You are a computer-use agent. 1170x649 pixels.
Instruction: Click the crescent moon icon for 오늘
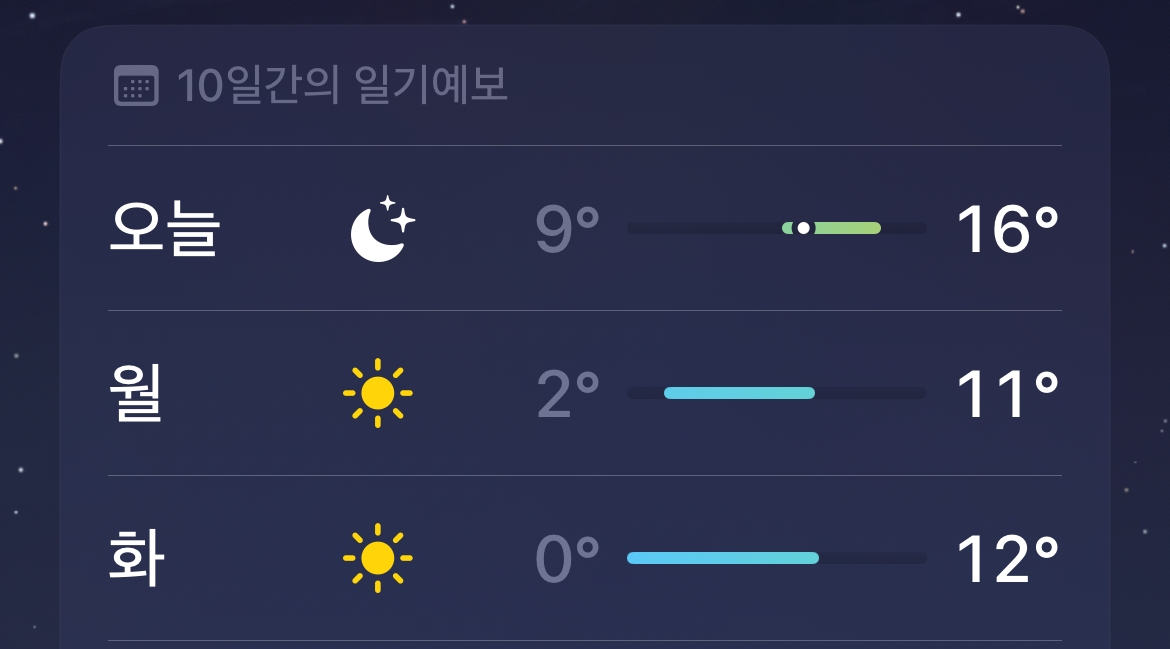point(381,229)
